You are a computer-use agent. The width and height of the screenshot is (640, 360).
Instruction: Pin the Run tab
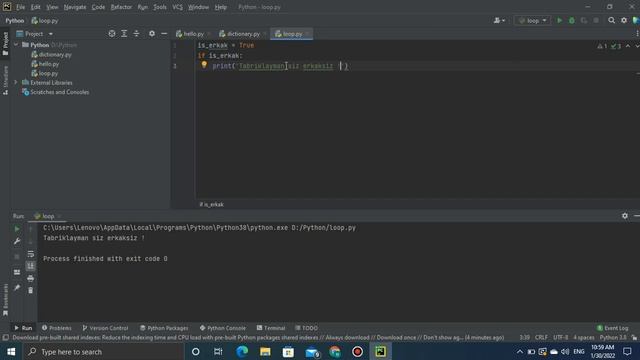coord(17,288)
